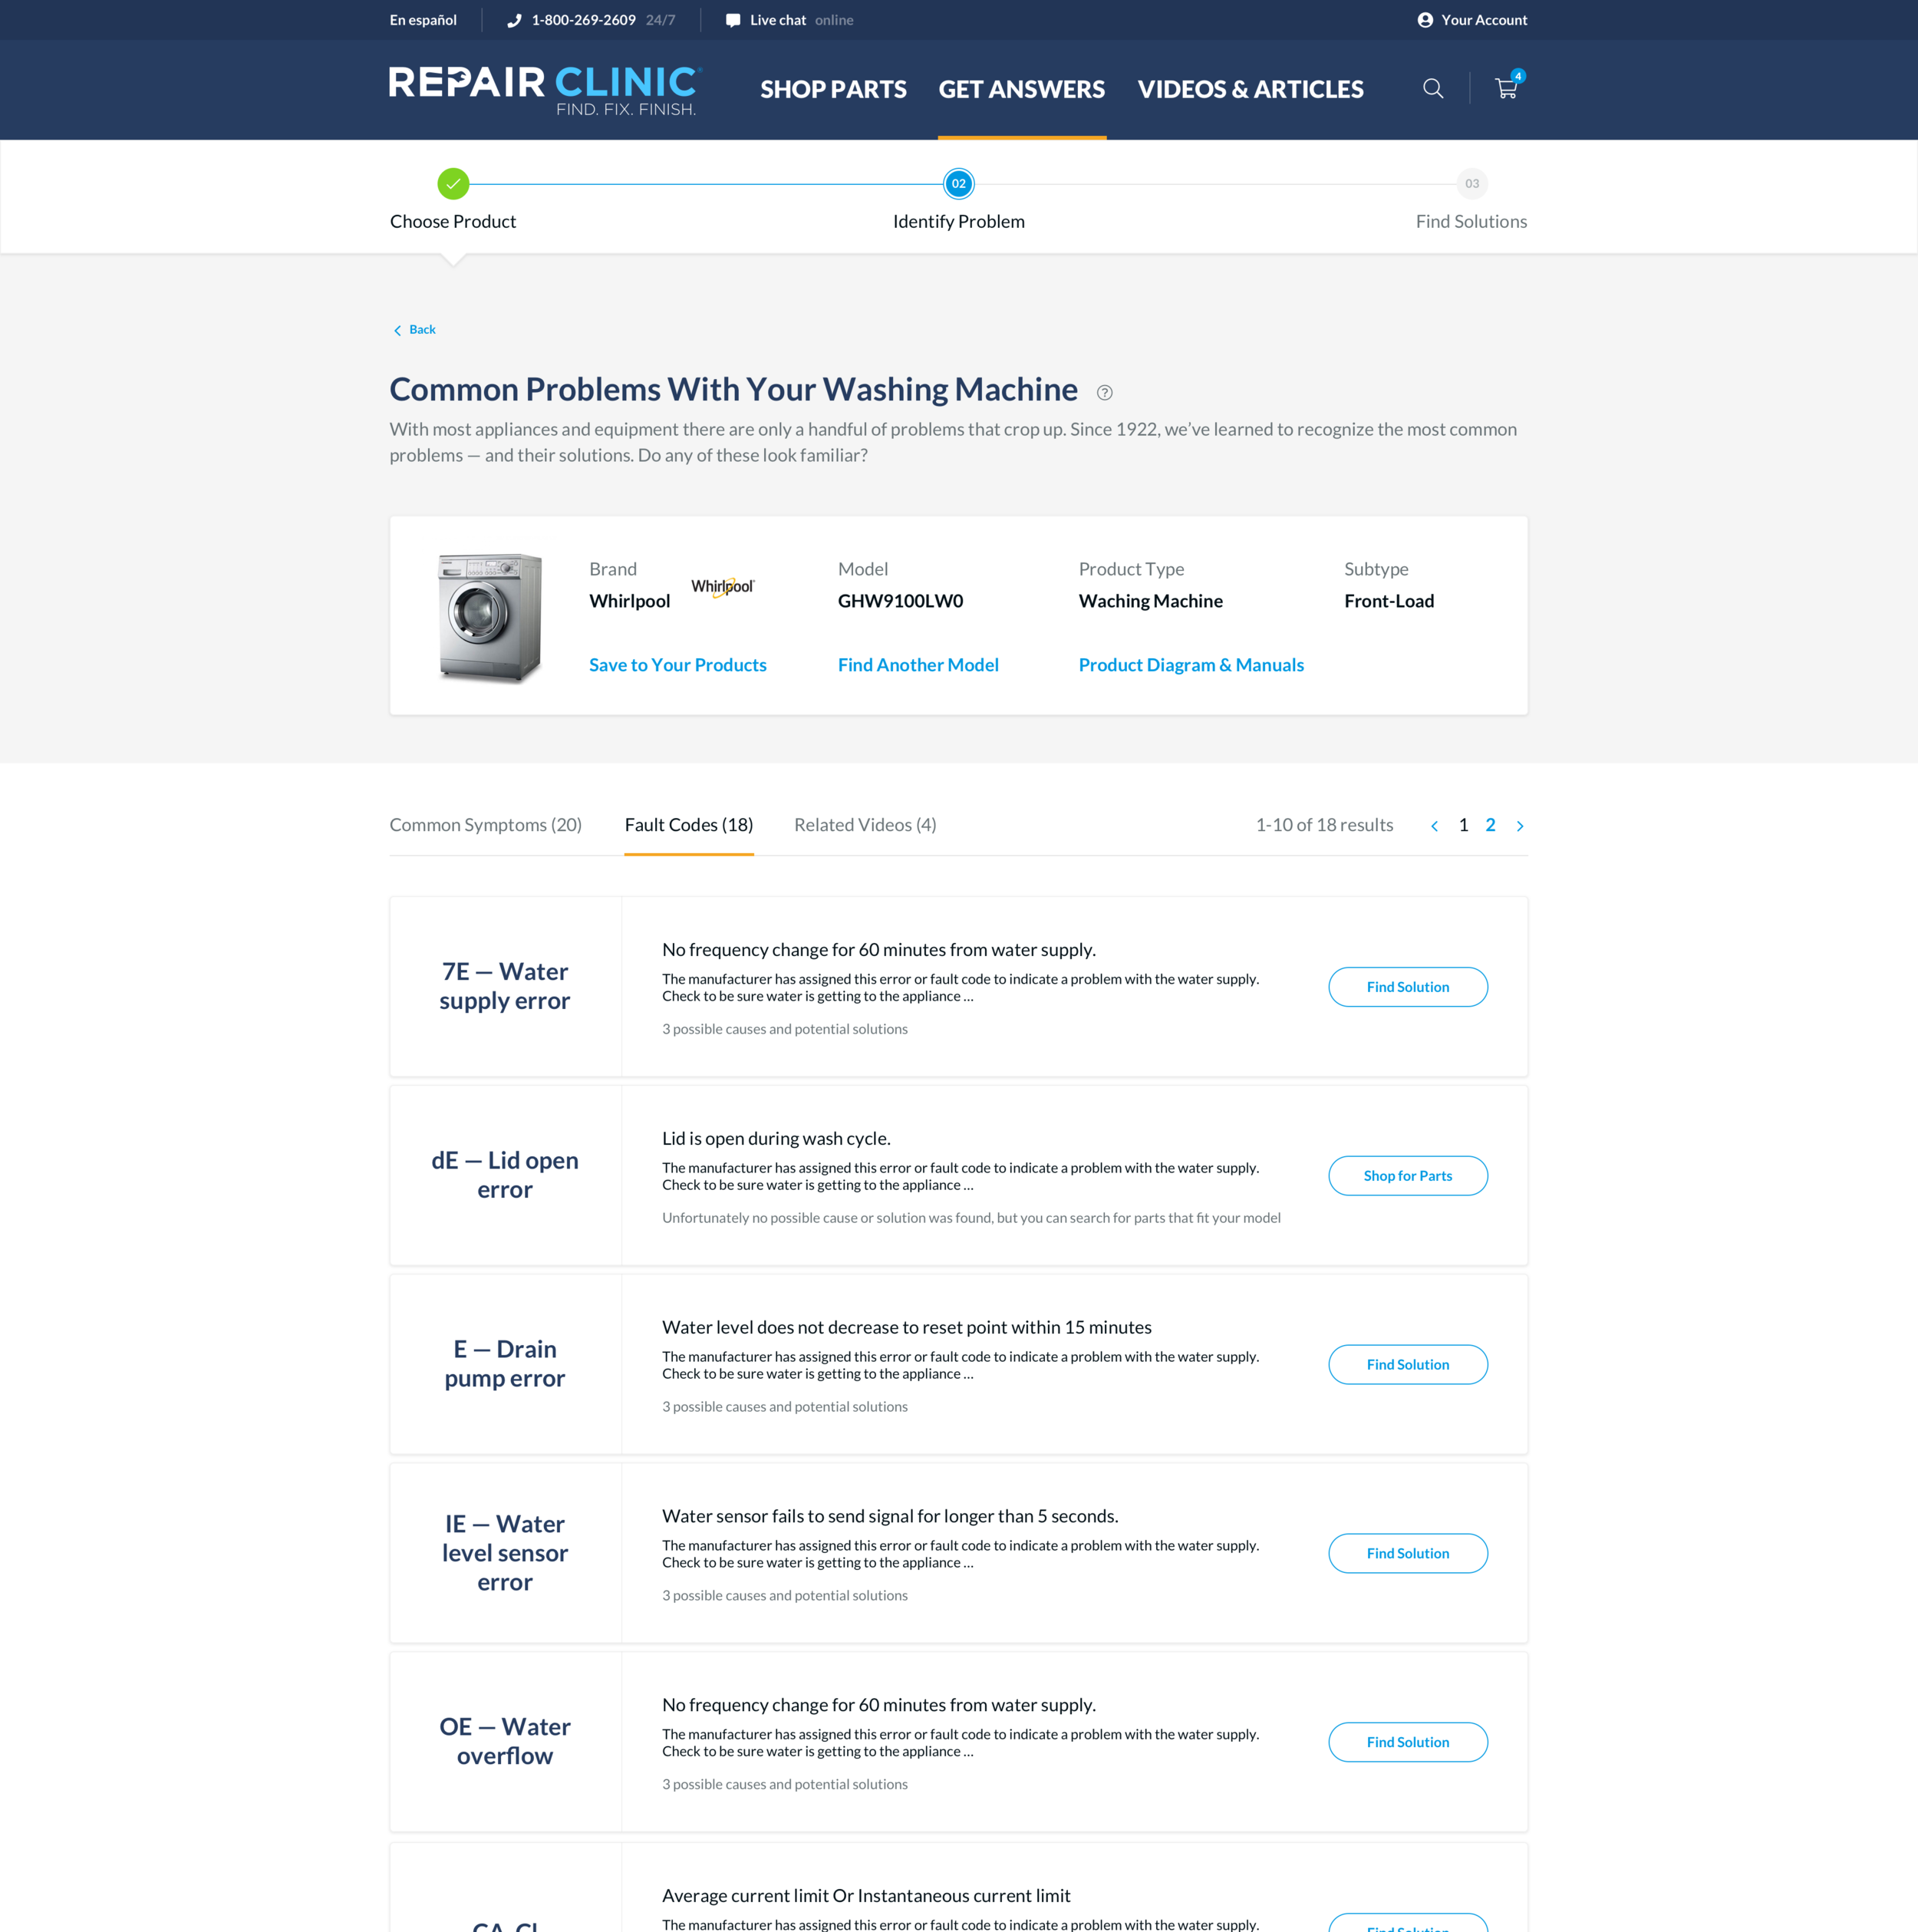Screen dimensions: 1918x1932
Task: Click the IE — Water level sensor error title
Action: point(505,1553)
